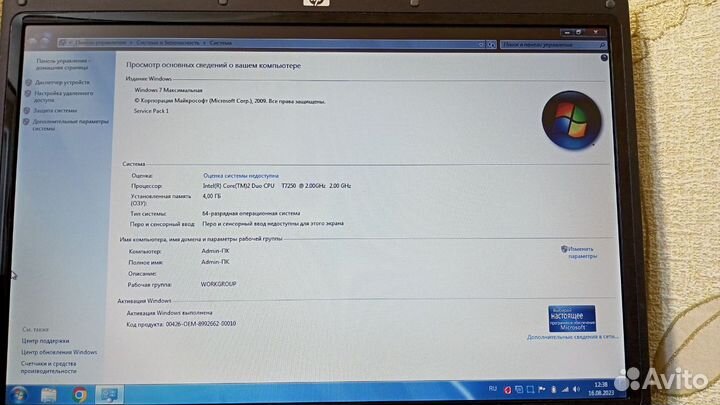This screenshot has height=405, width=720.
Task: Click the product ID '00426-OEM-8992662-00010'
Action: tap(201, 324)
